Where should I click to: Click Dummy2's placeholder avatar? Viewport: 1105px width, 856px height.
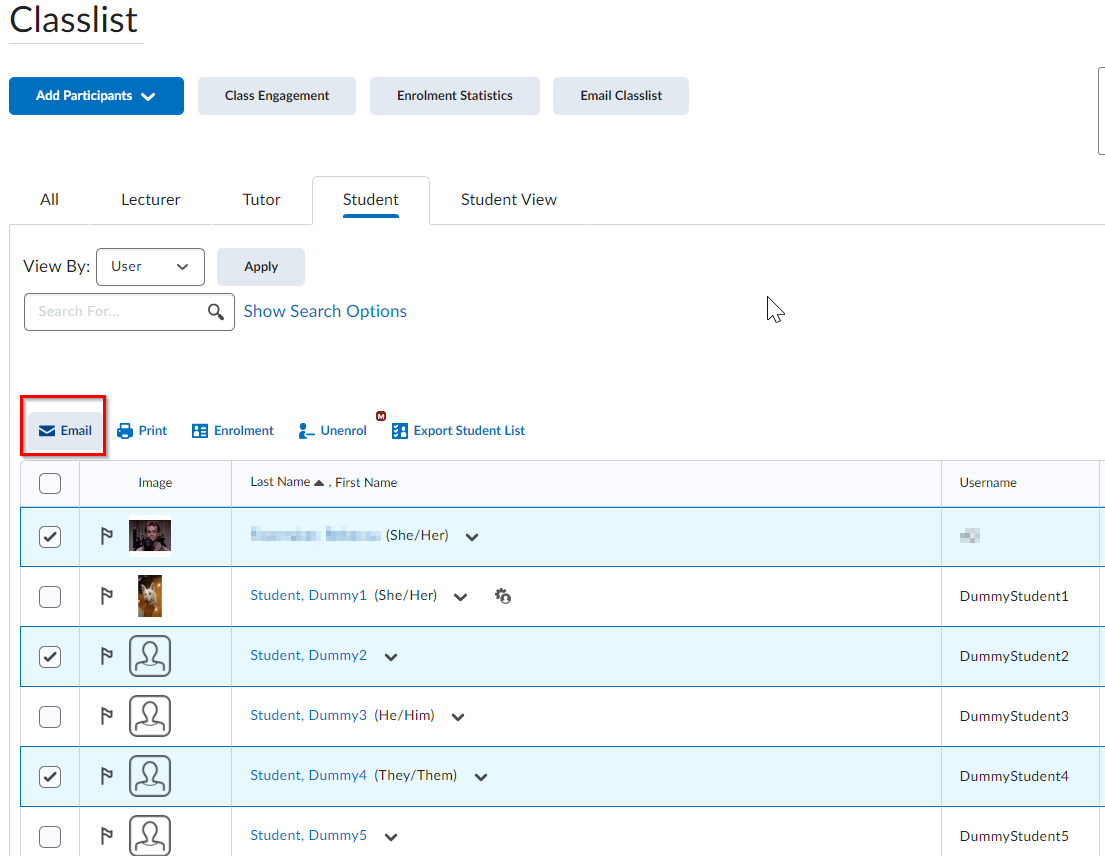pos(150,656)
